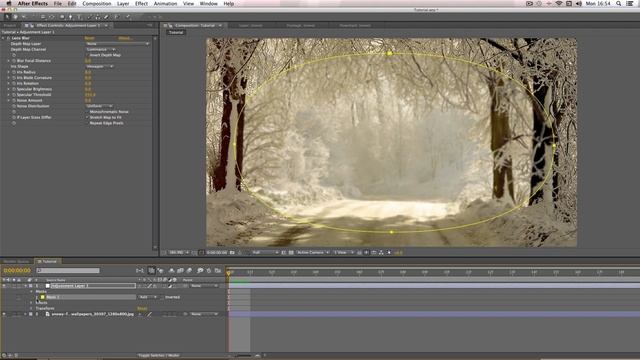This screenshot has width=640, height=360.
Task: Switch to the Project panel tab
Action: pos(9,25)
